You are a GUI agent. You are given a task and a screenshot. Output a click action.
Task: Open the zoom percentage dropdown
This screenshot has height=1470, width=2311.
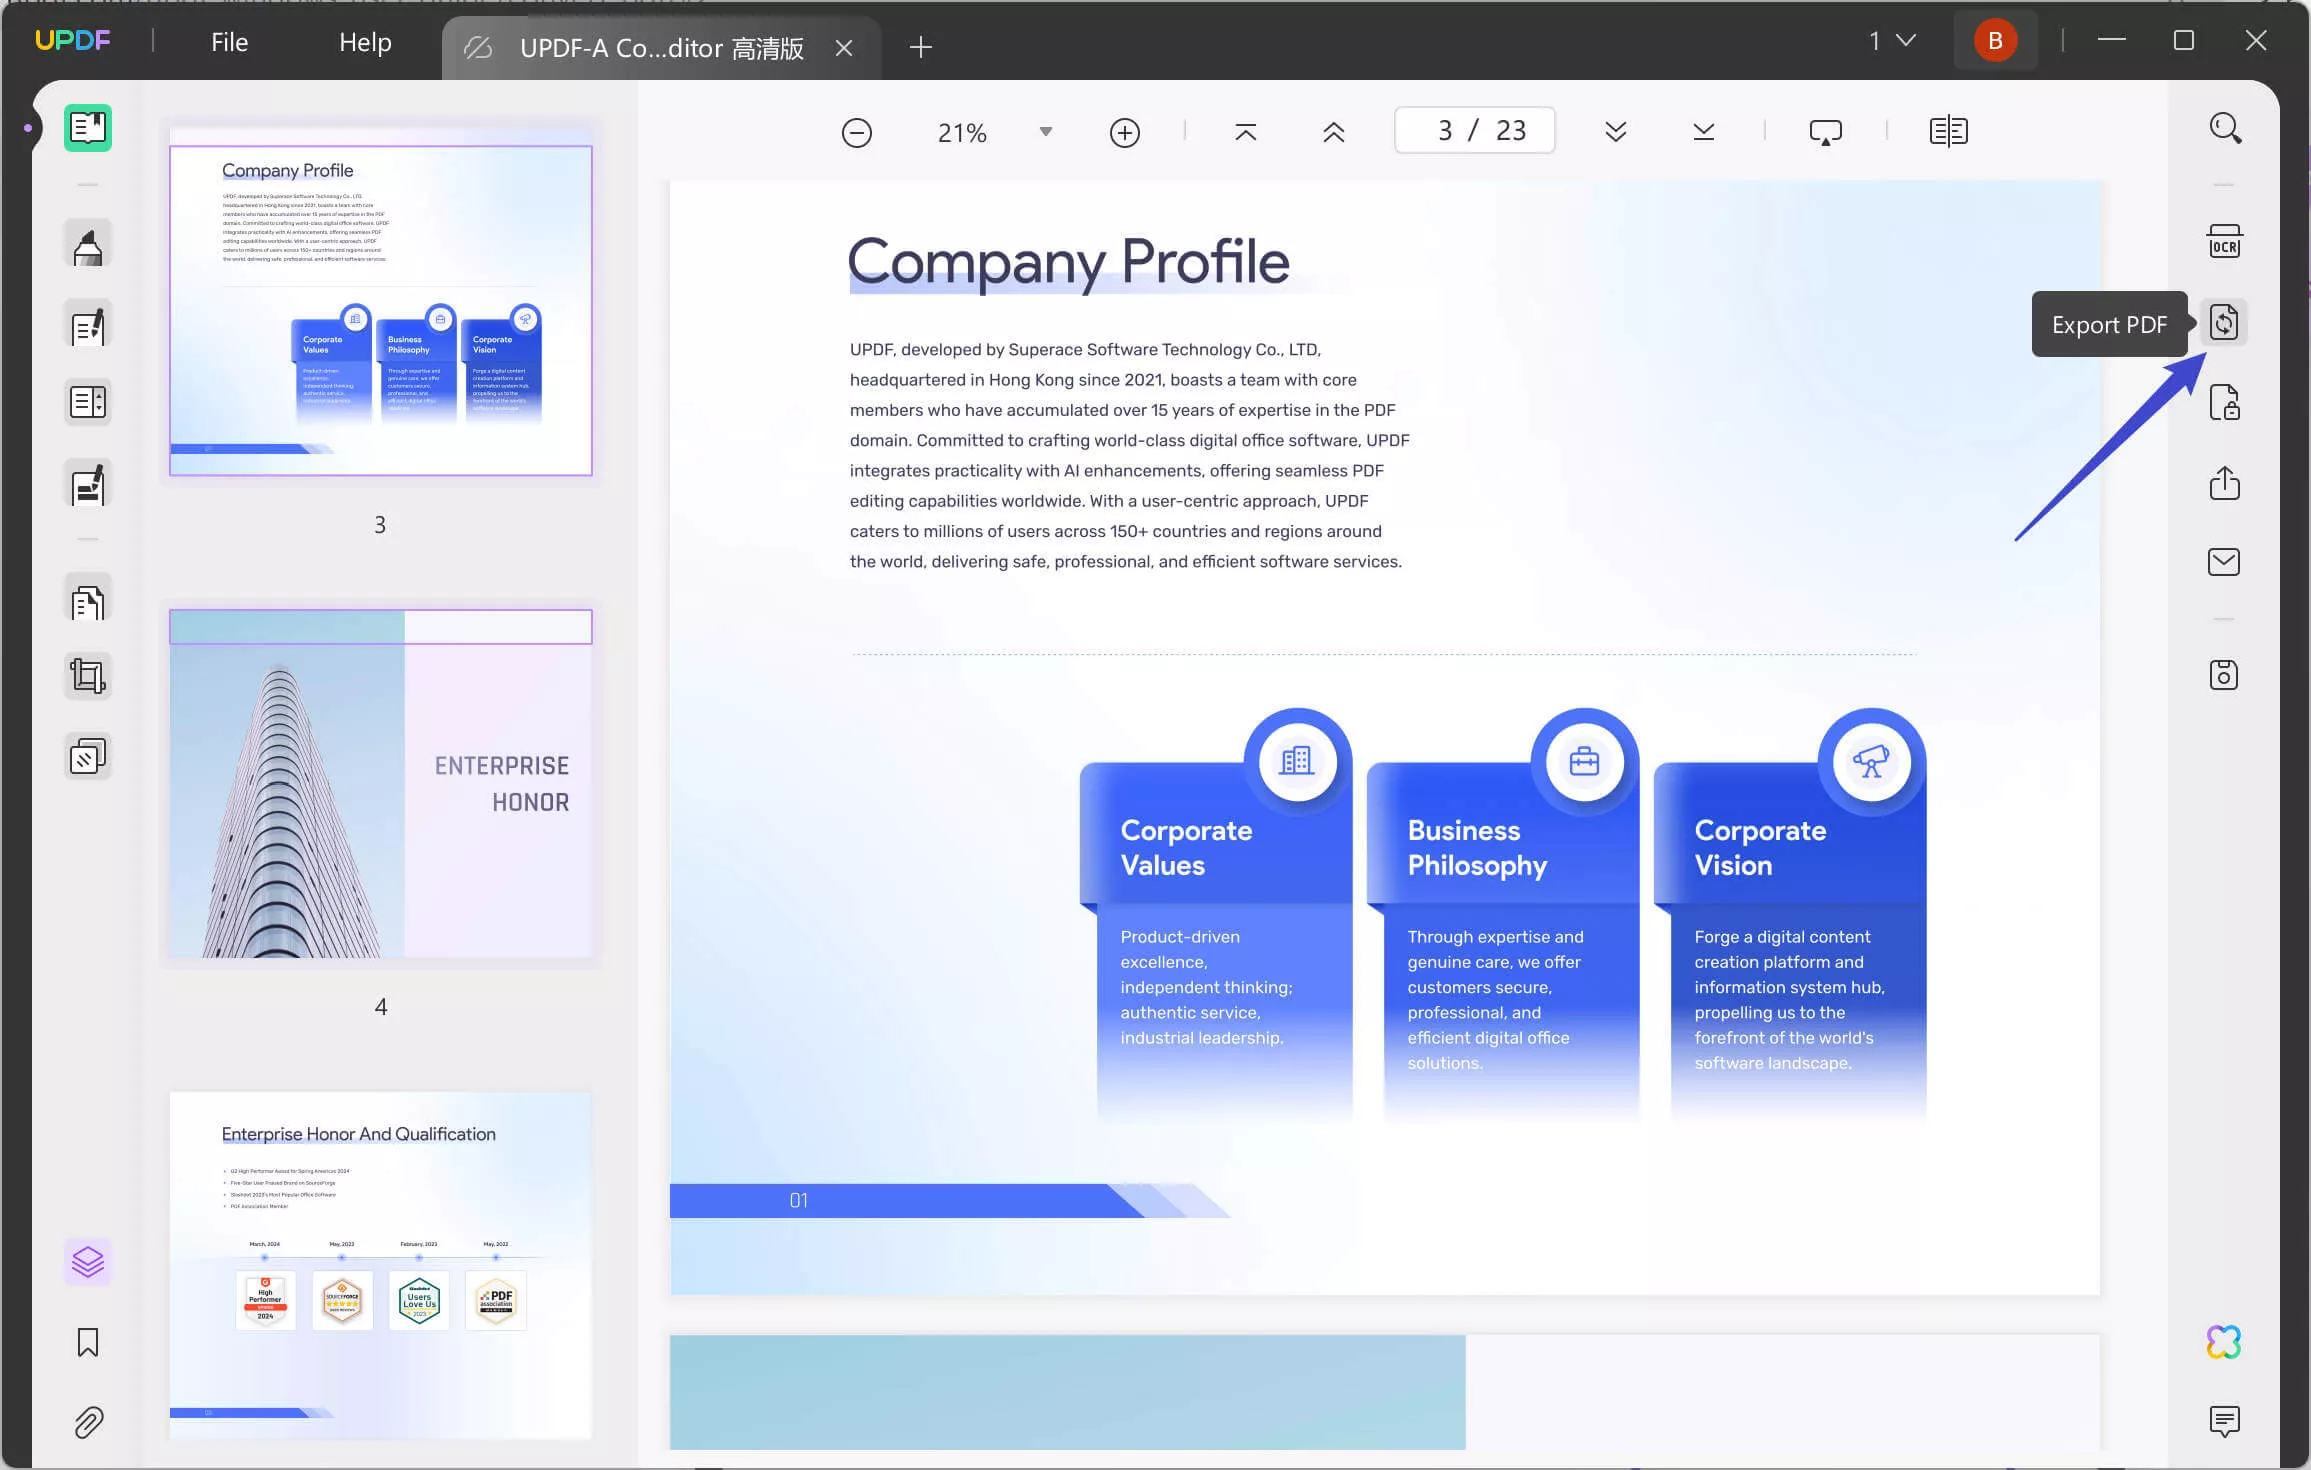[1043, 130]
